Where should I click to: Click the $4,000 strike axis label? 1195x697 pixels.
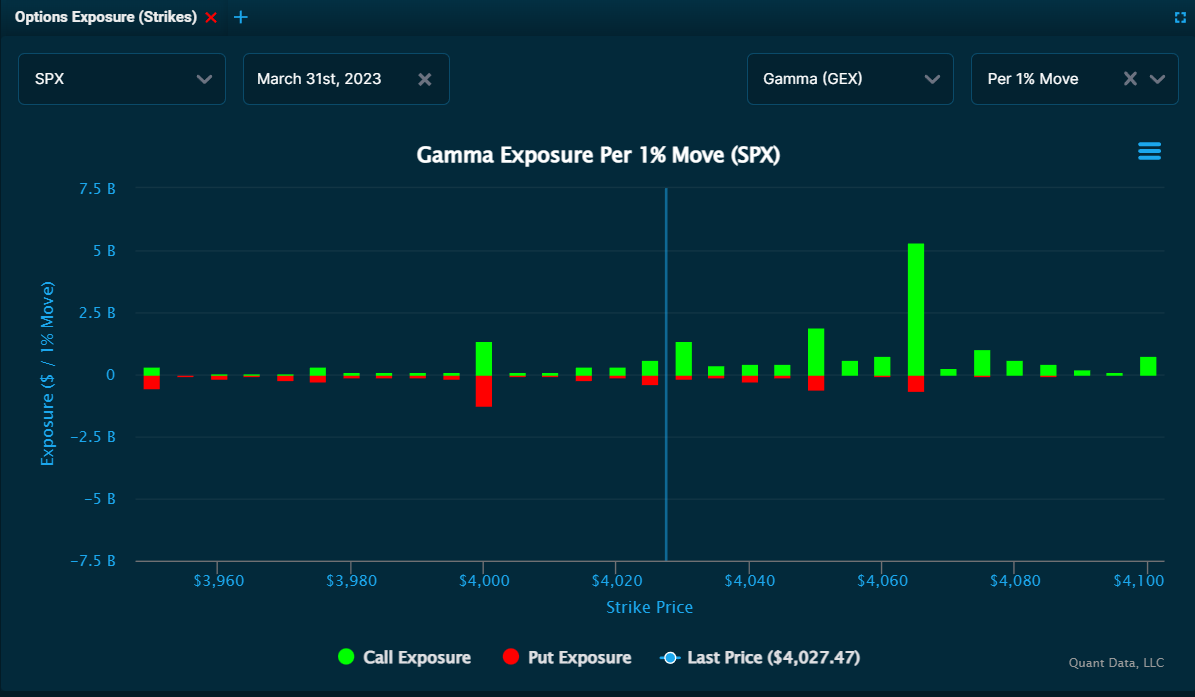coord(484,581)
